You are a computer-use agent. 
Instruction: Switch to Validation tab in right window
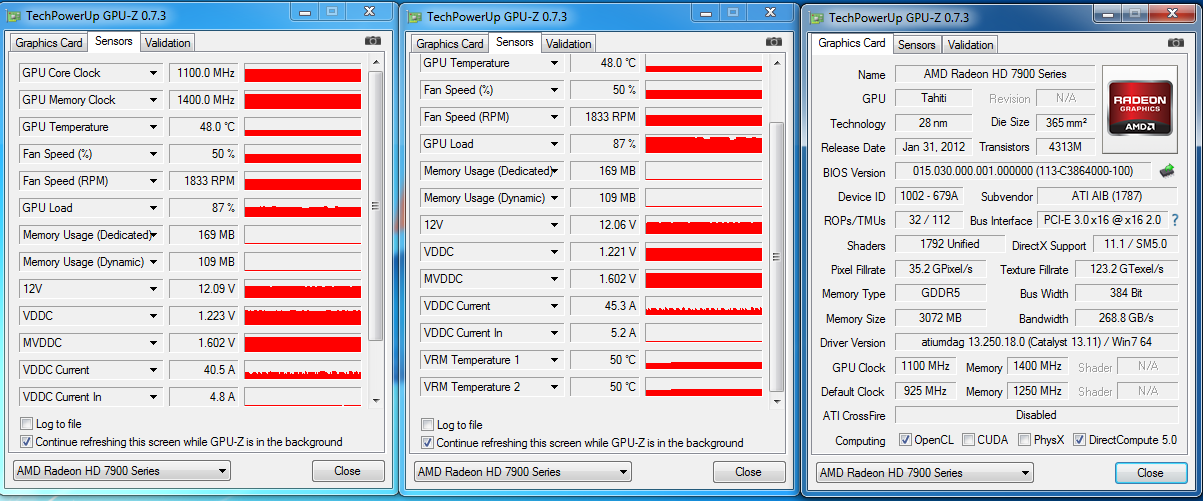point(970,45)
